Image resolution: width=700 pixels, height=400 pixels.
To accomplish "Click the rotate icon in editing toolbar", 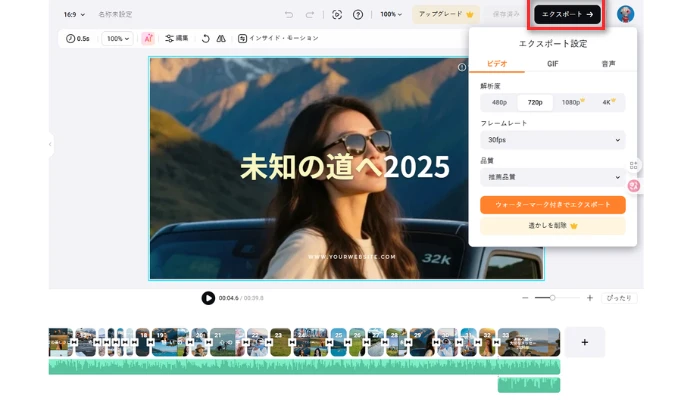I will pyautogui.click(x=205, y=38).
